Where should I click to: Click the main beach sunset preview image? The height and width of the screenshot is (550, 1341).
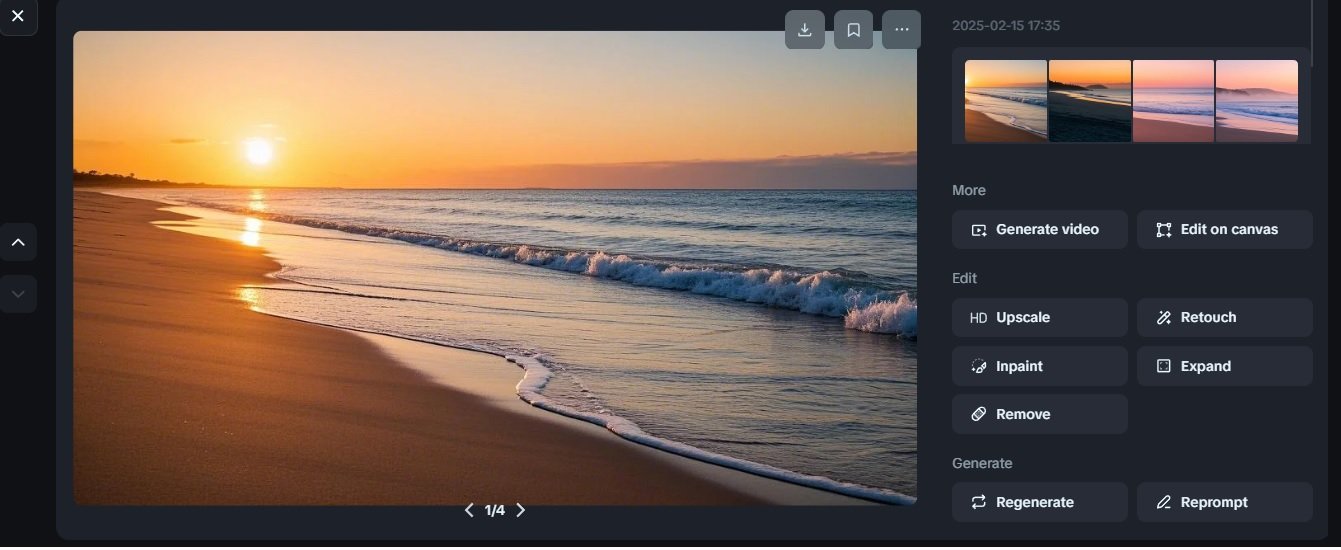pyautogui.click(x=495, y=268)
